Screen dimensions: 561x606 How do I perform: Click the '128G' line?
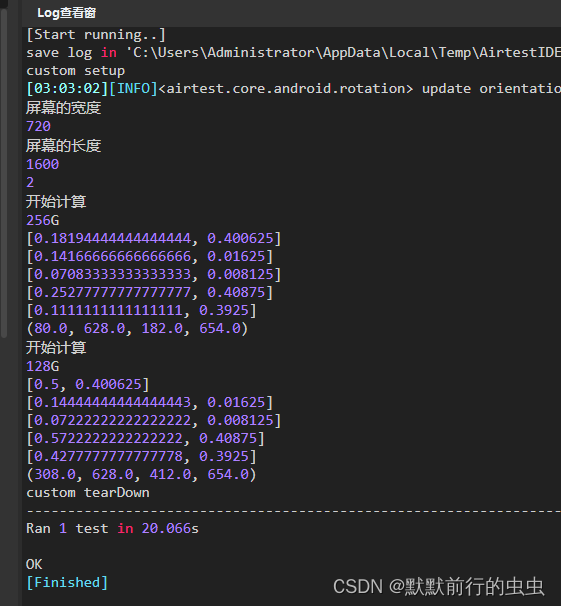(x=42, y=366)
